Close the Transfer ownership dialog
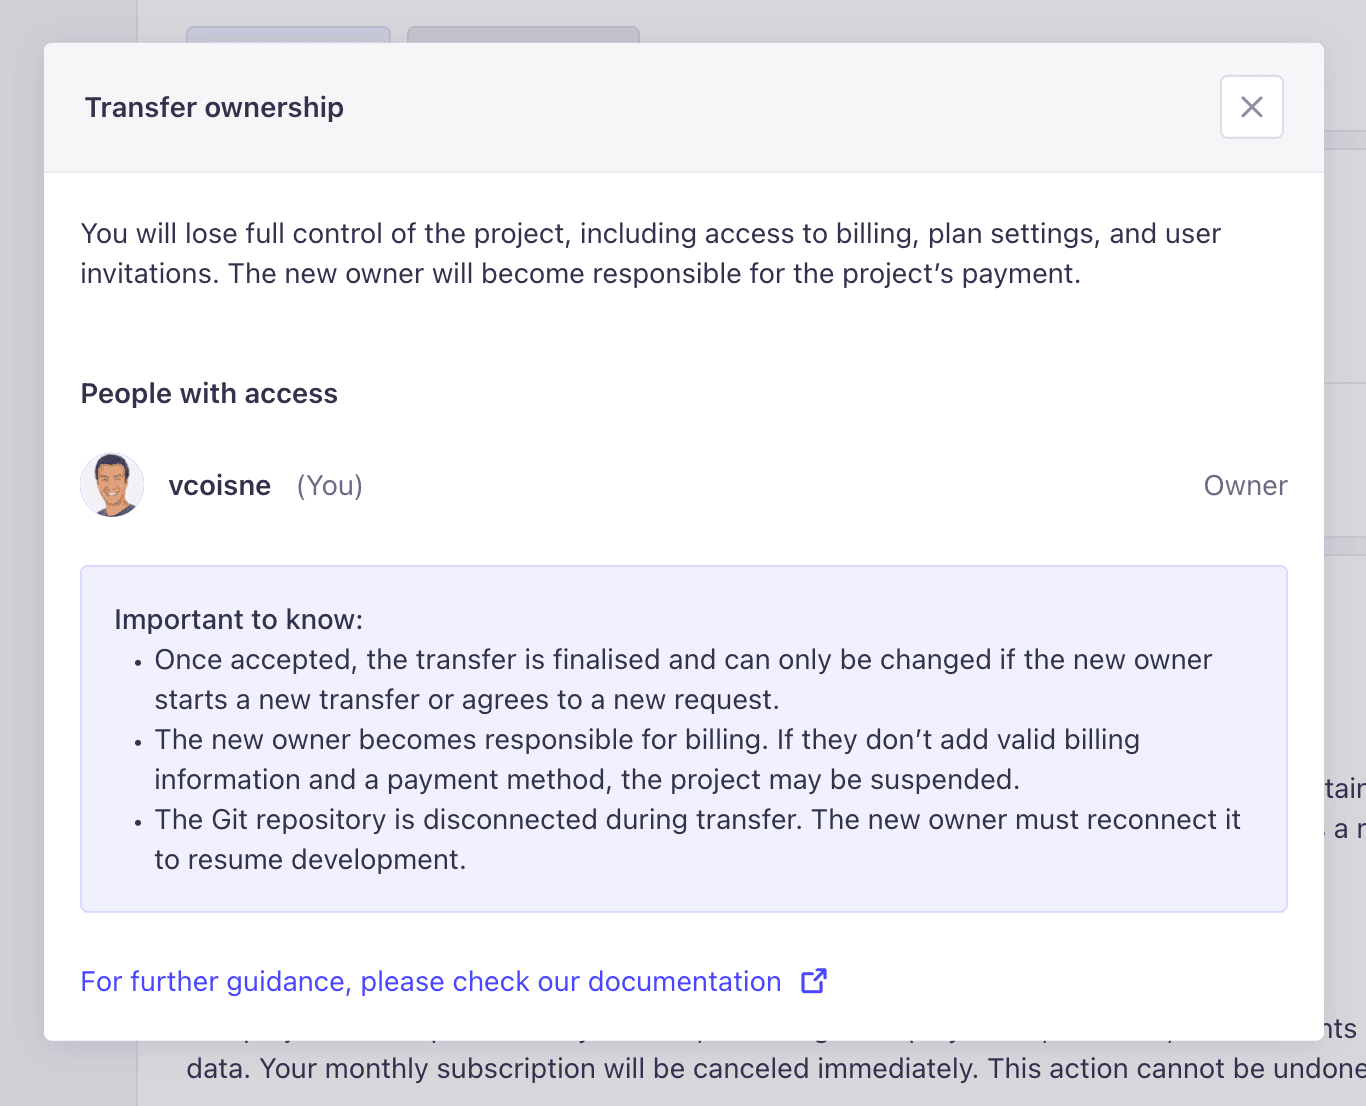Viewport: 1366px width, 1106px height. click(1251, 107)
